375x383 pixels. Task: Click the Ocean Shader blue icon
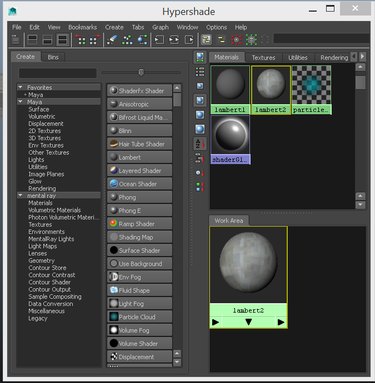click(x=114, y=184)
